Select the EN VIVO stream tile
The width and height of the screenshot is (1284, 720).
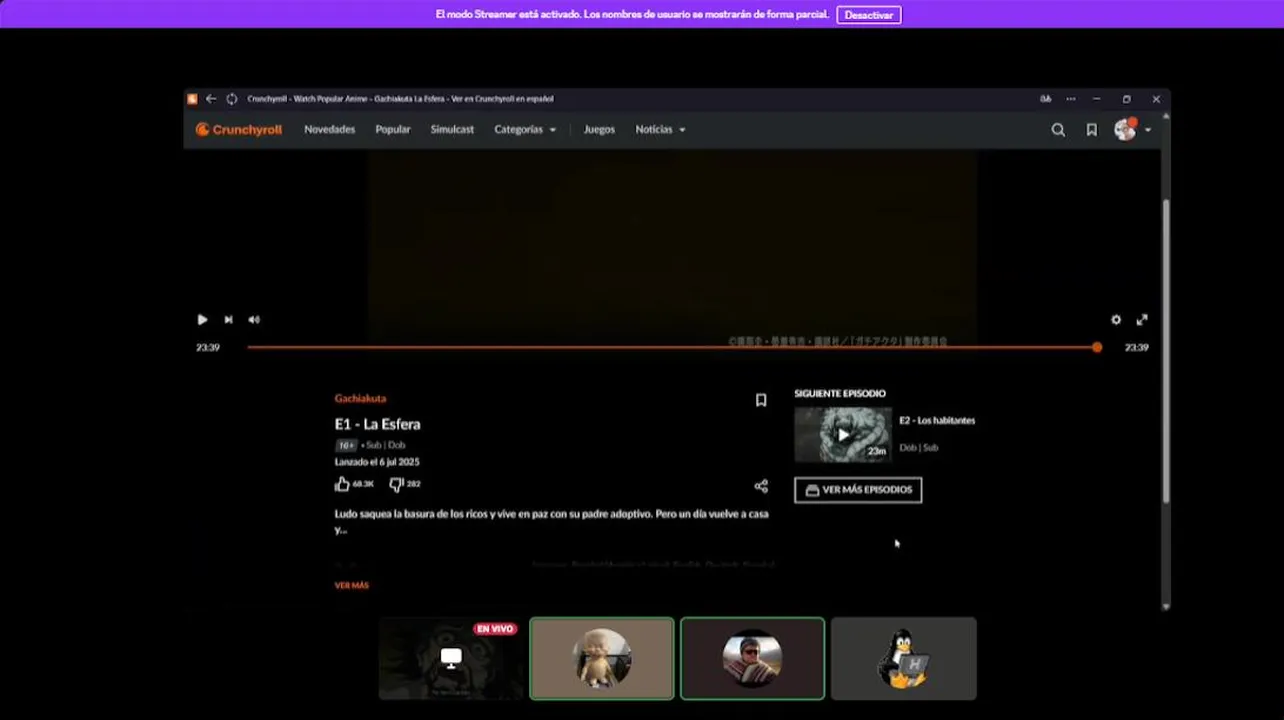(x=451, y=658)
